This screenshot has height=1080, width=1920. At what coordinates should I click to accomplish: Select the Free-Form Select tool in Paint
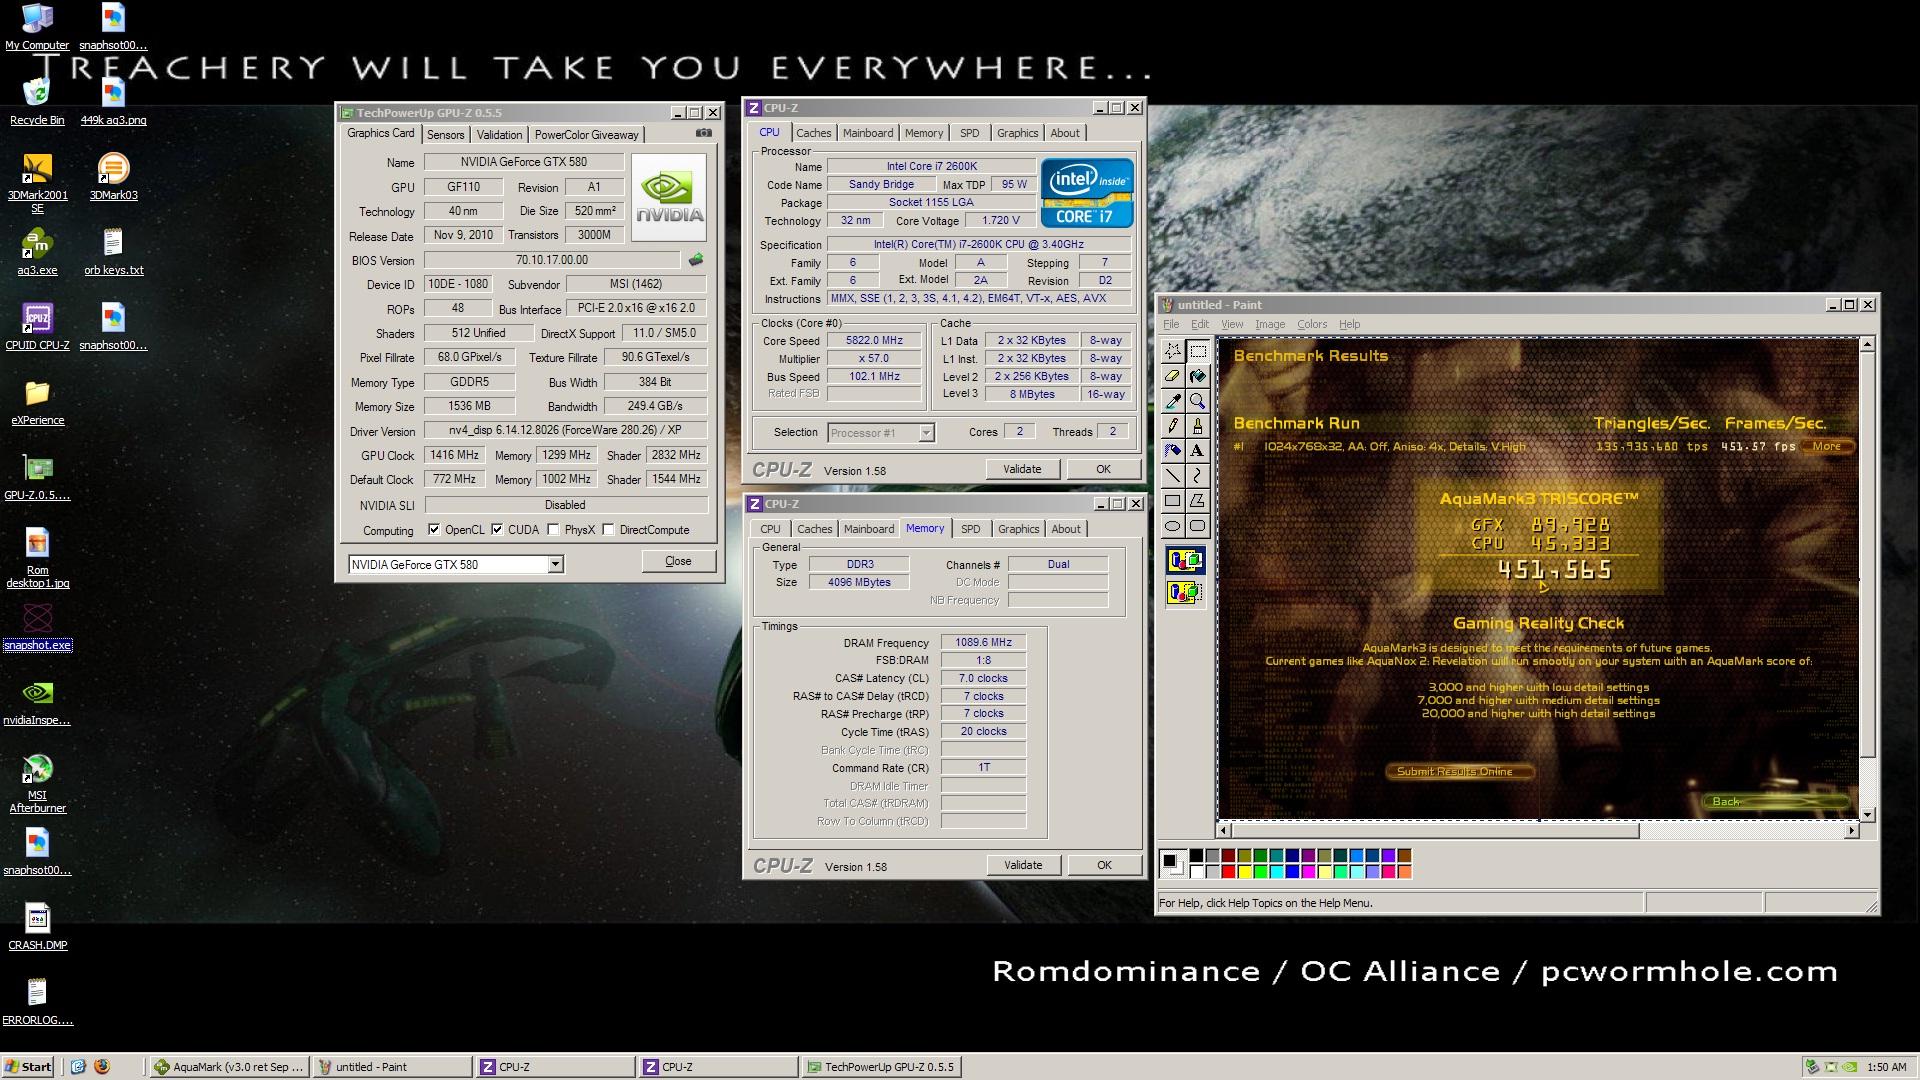(1173, 351)
